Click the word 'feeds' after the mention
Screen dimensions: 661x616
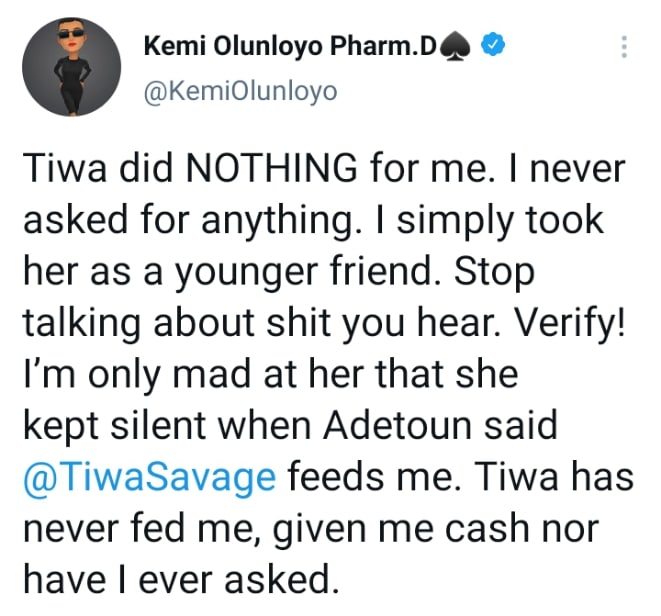[x=336, y=478]
